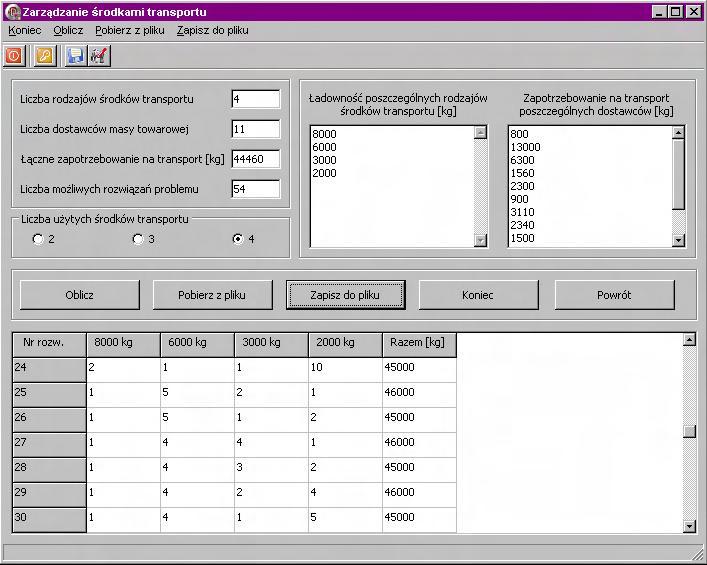Image resolution: width=707 pixels, height=565 pixels.
Task: Click row header 24 in results table
Action: (49, 370)
